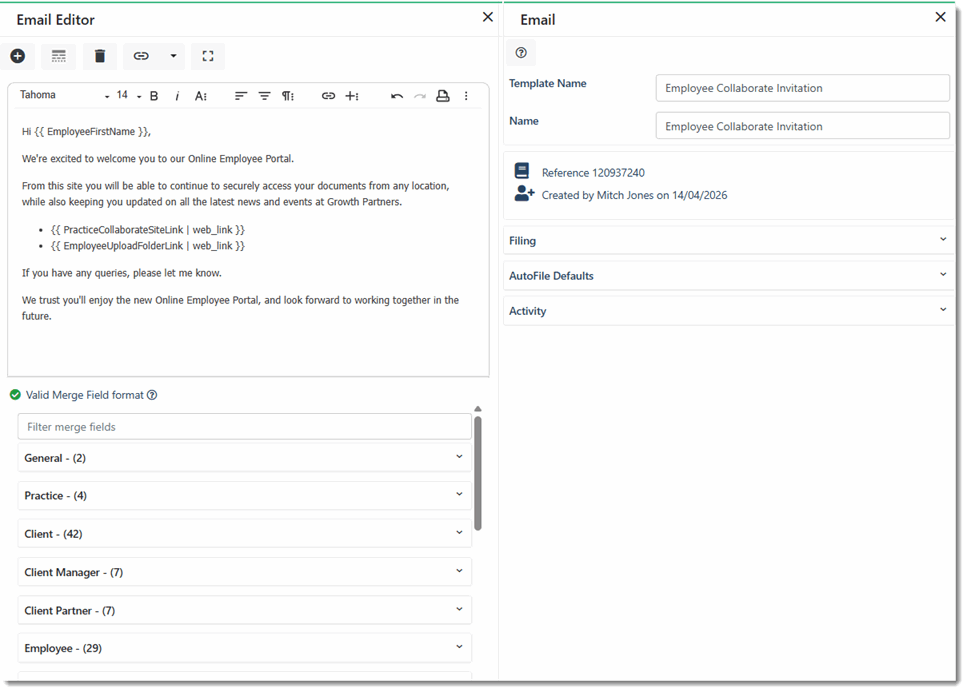Click the table layout icon in top toolbar
Viewport: 963px width, 688px height.
pyautogui.click(x=58, y=56)
